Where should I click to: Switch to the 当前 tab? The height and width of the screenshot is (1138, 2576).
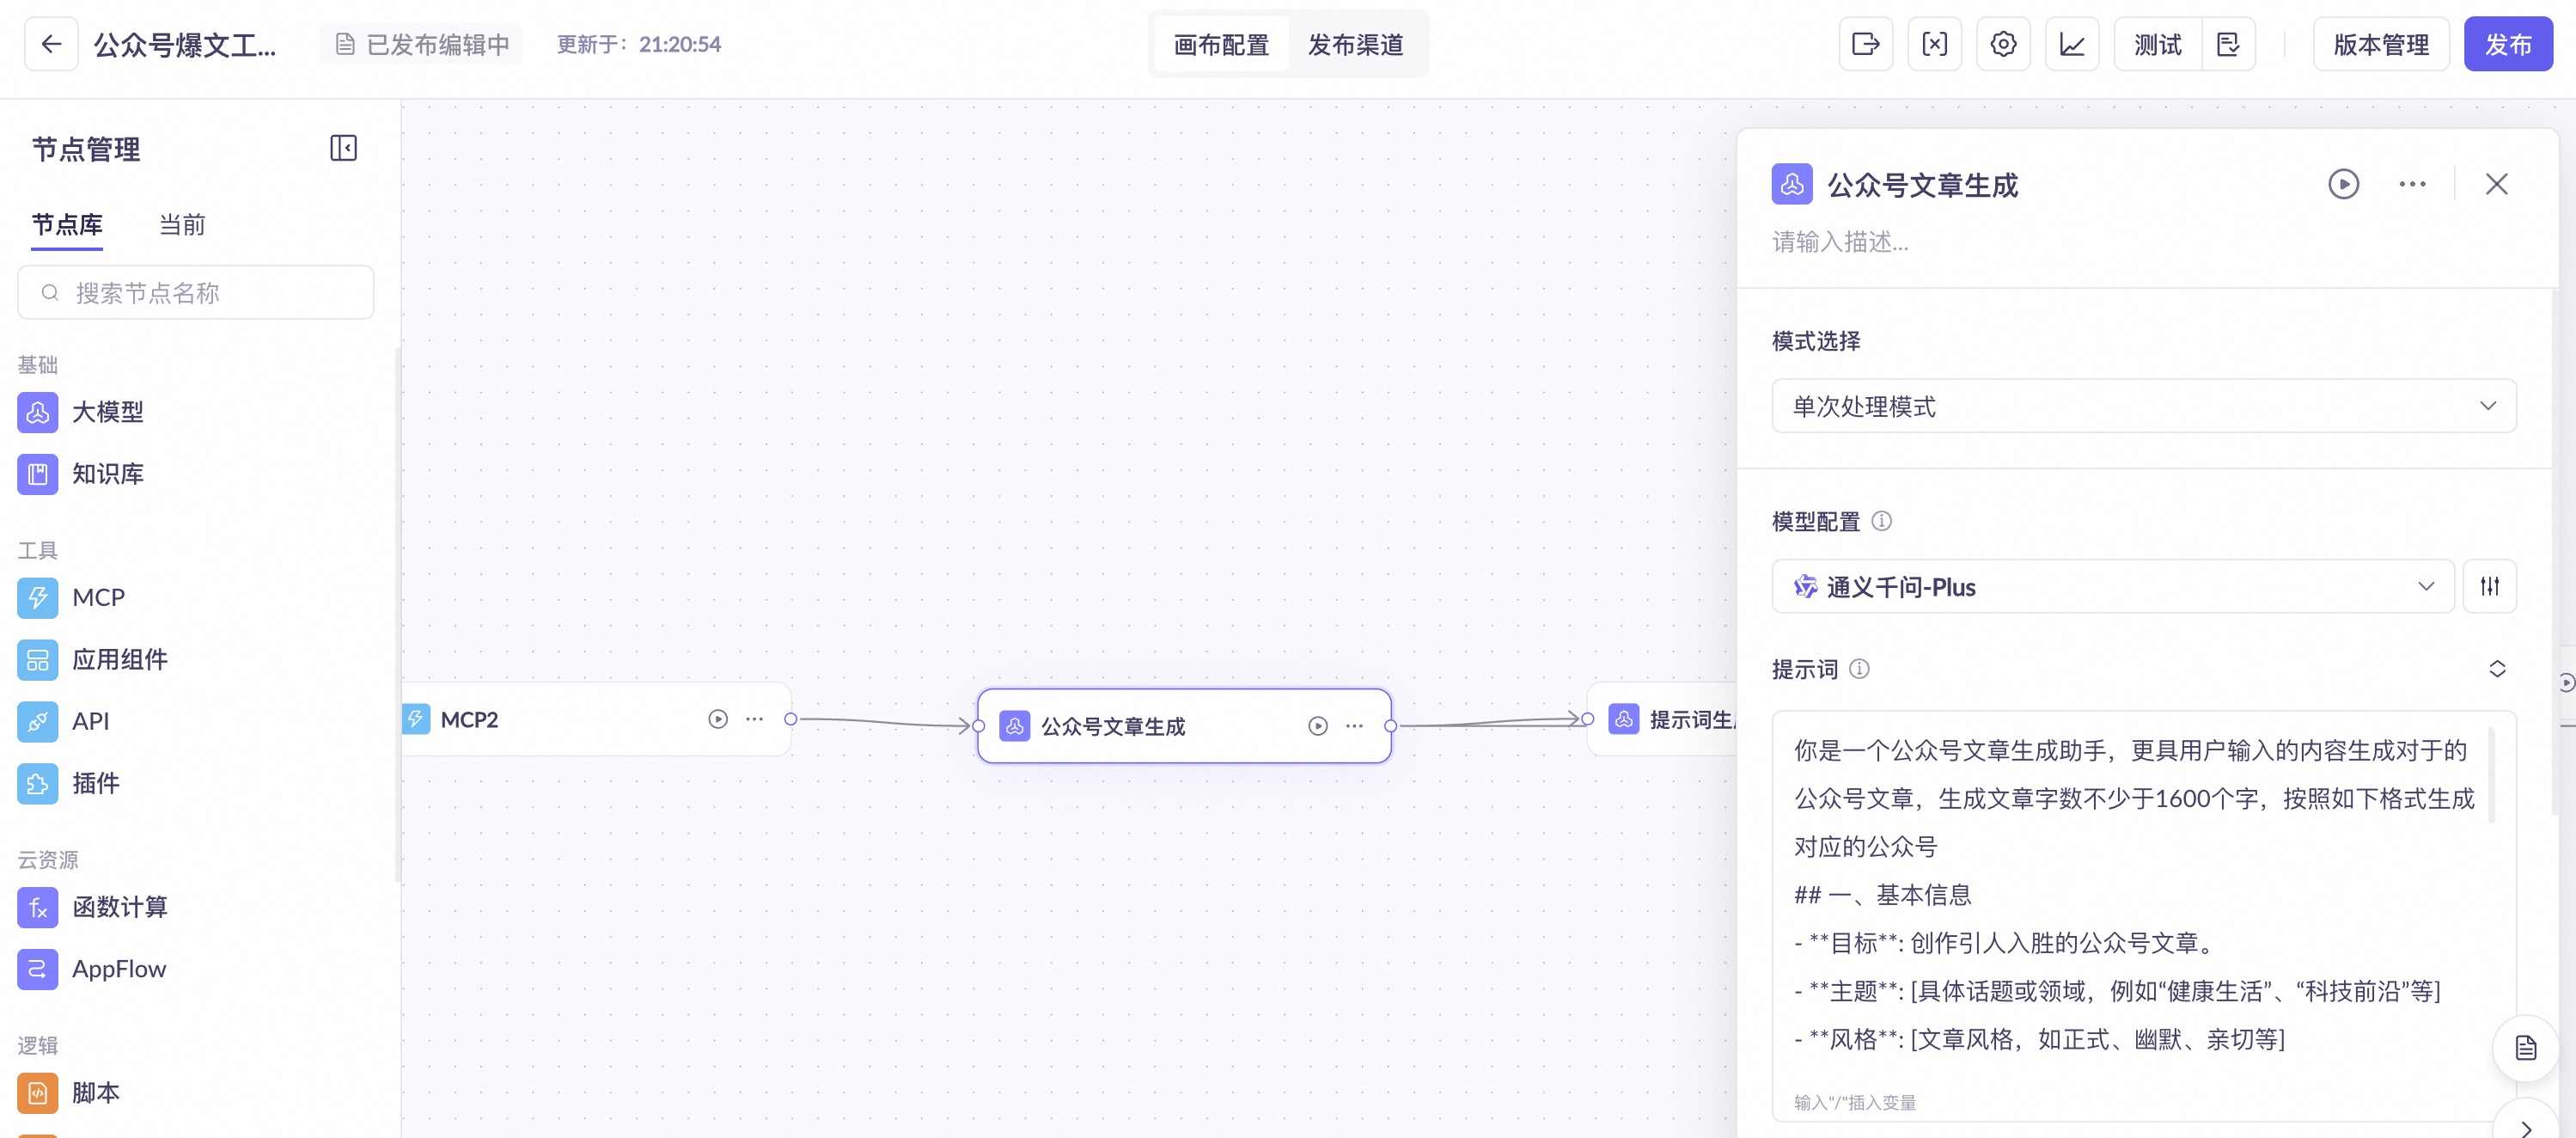(x=182, y=225)
